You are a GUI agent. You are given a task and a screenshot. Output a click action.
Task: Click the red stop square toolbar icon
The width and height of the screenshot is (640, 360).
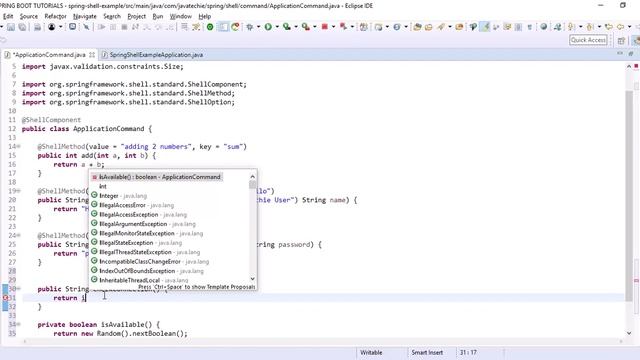point(324,27)
